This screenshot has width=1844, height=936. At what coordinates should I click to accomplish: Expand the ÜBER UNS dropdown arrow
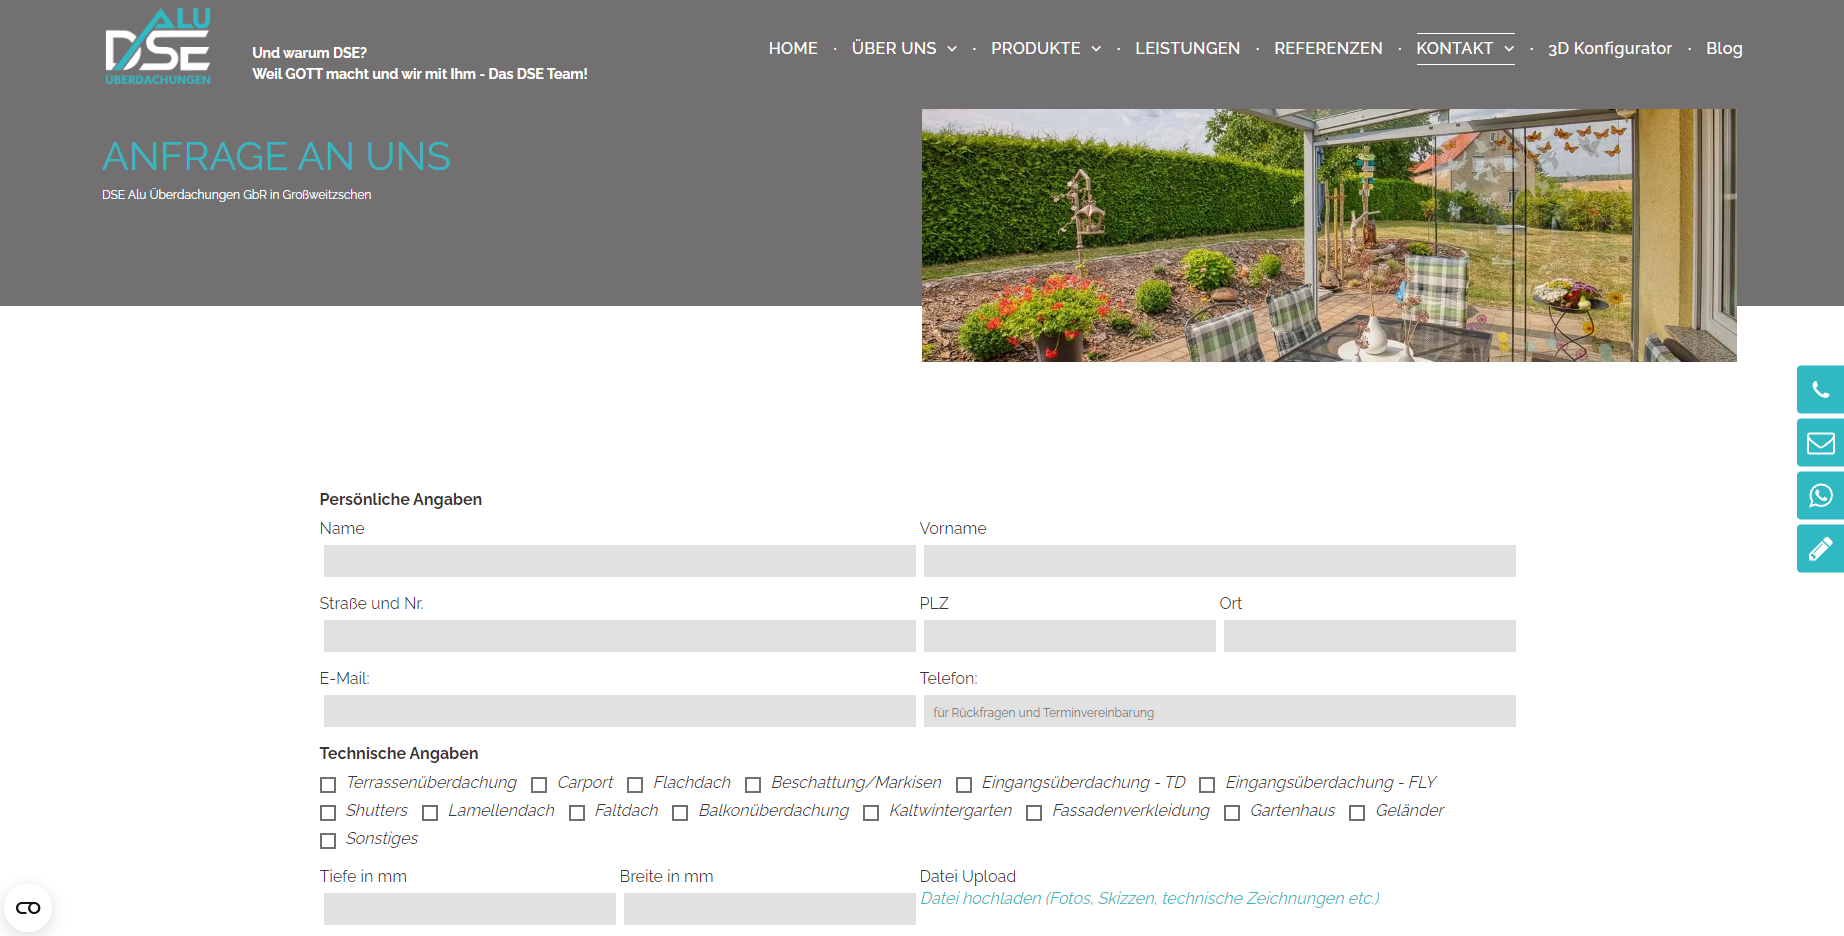coord(952,49)
